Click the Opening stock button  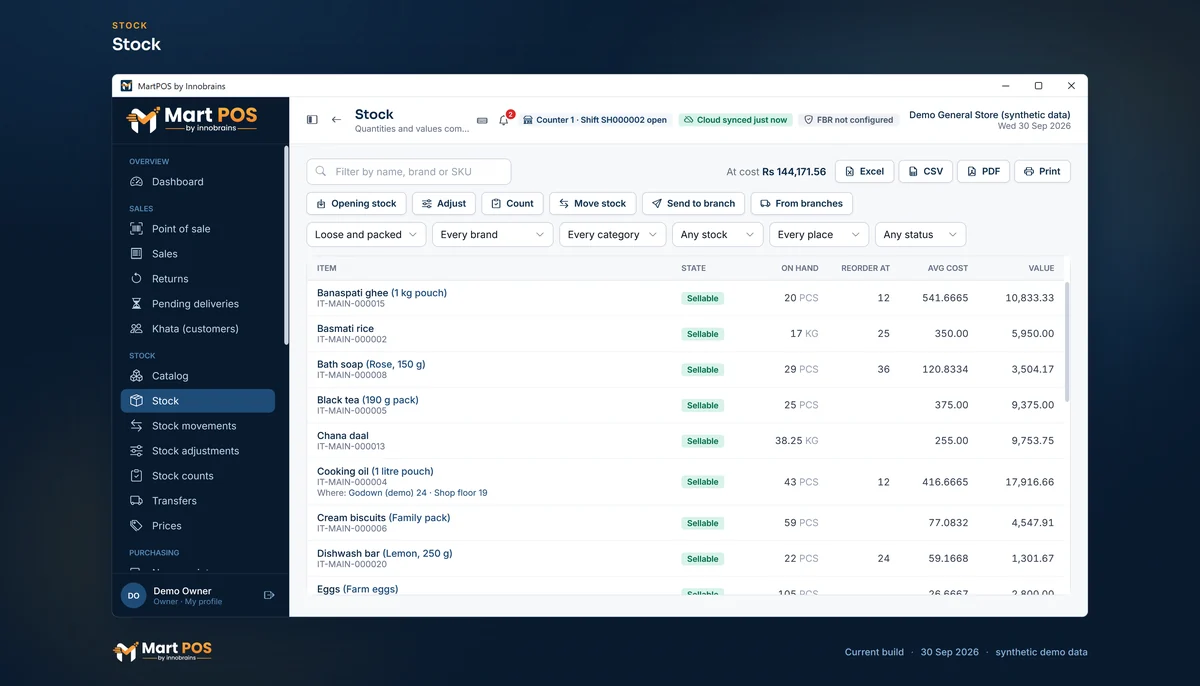point(357,204)
